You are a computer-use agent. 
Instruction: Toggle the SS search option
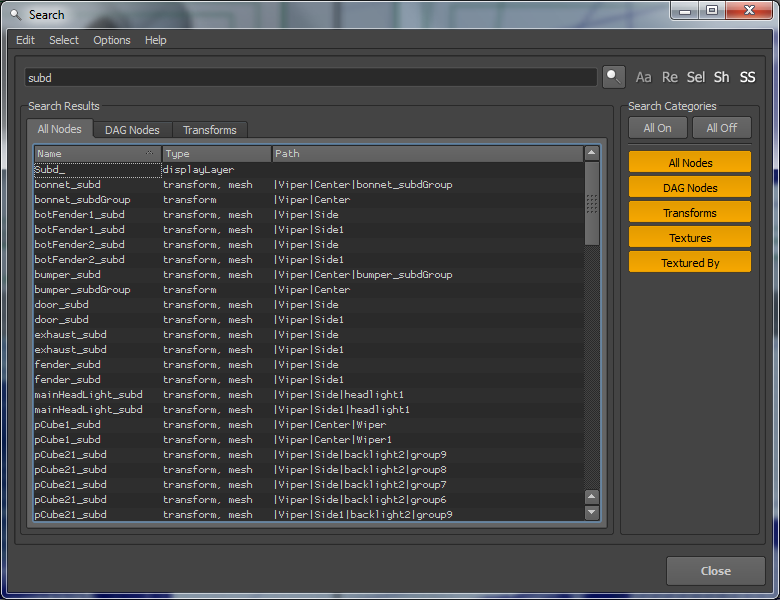[x=747, y=77]
